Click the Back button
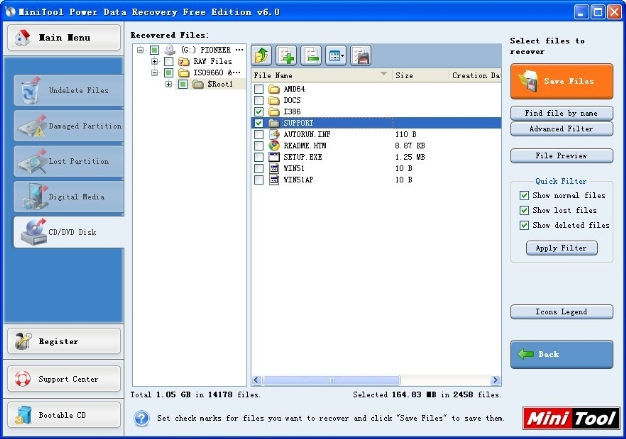Viewport: 626px width, 439px height. coord(561,354)
